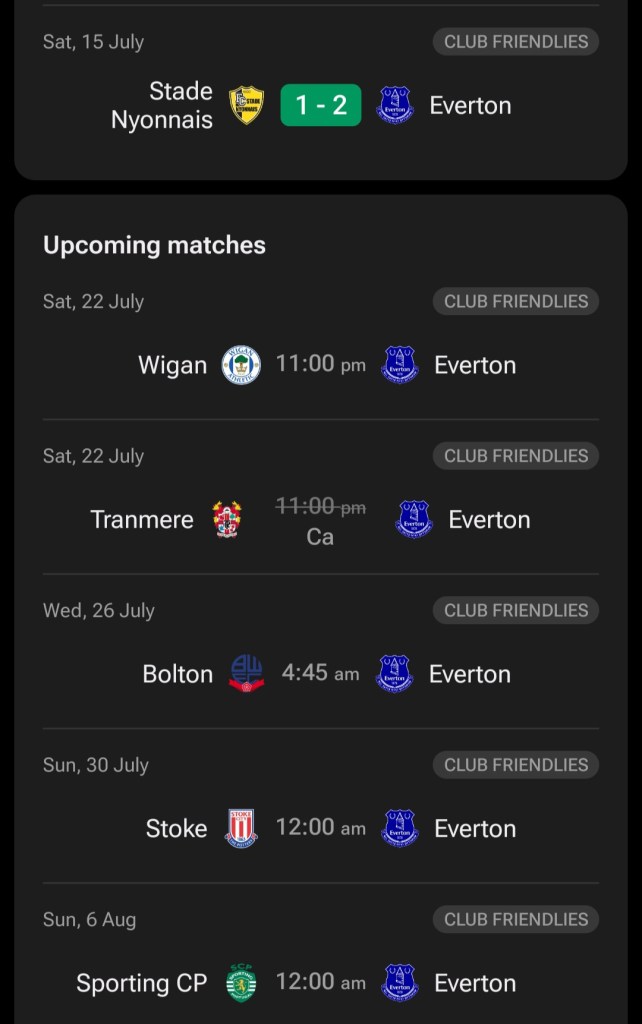Tap Club Friendlies tag on Wigan match

pos(516,301)
